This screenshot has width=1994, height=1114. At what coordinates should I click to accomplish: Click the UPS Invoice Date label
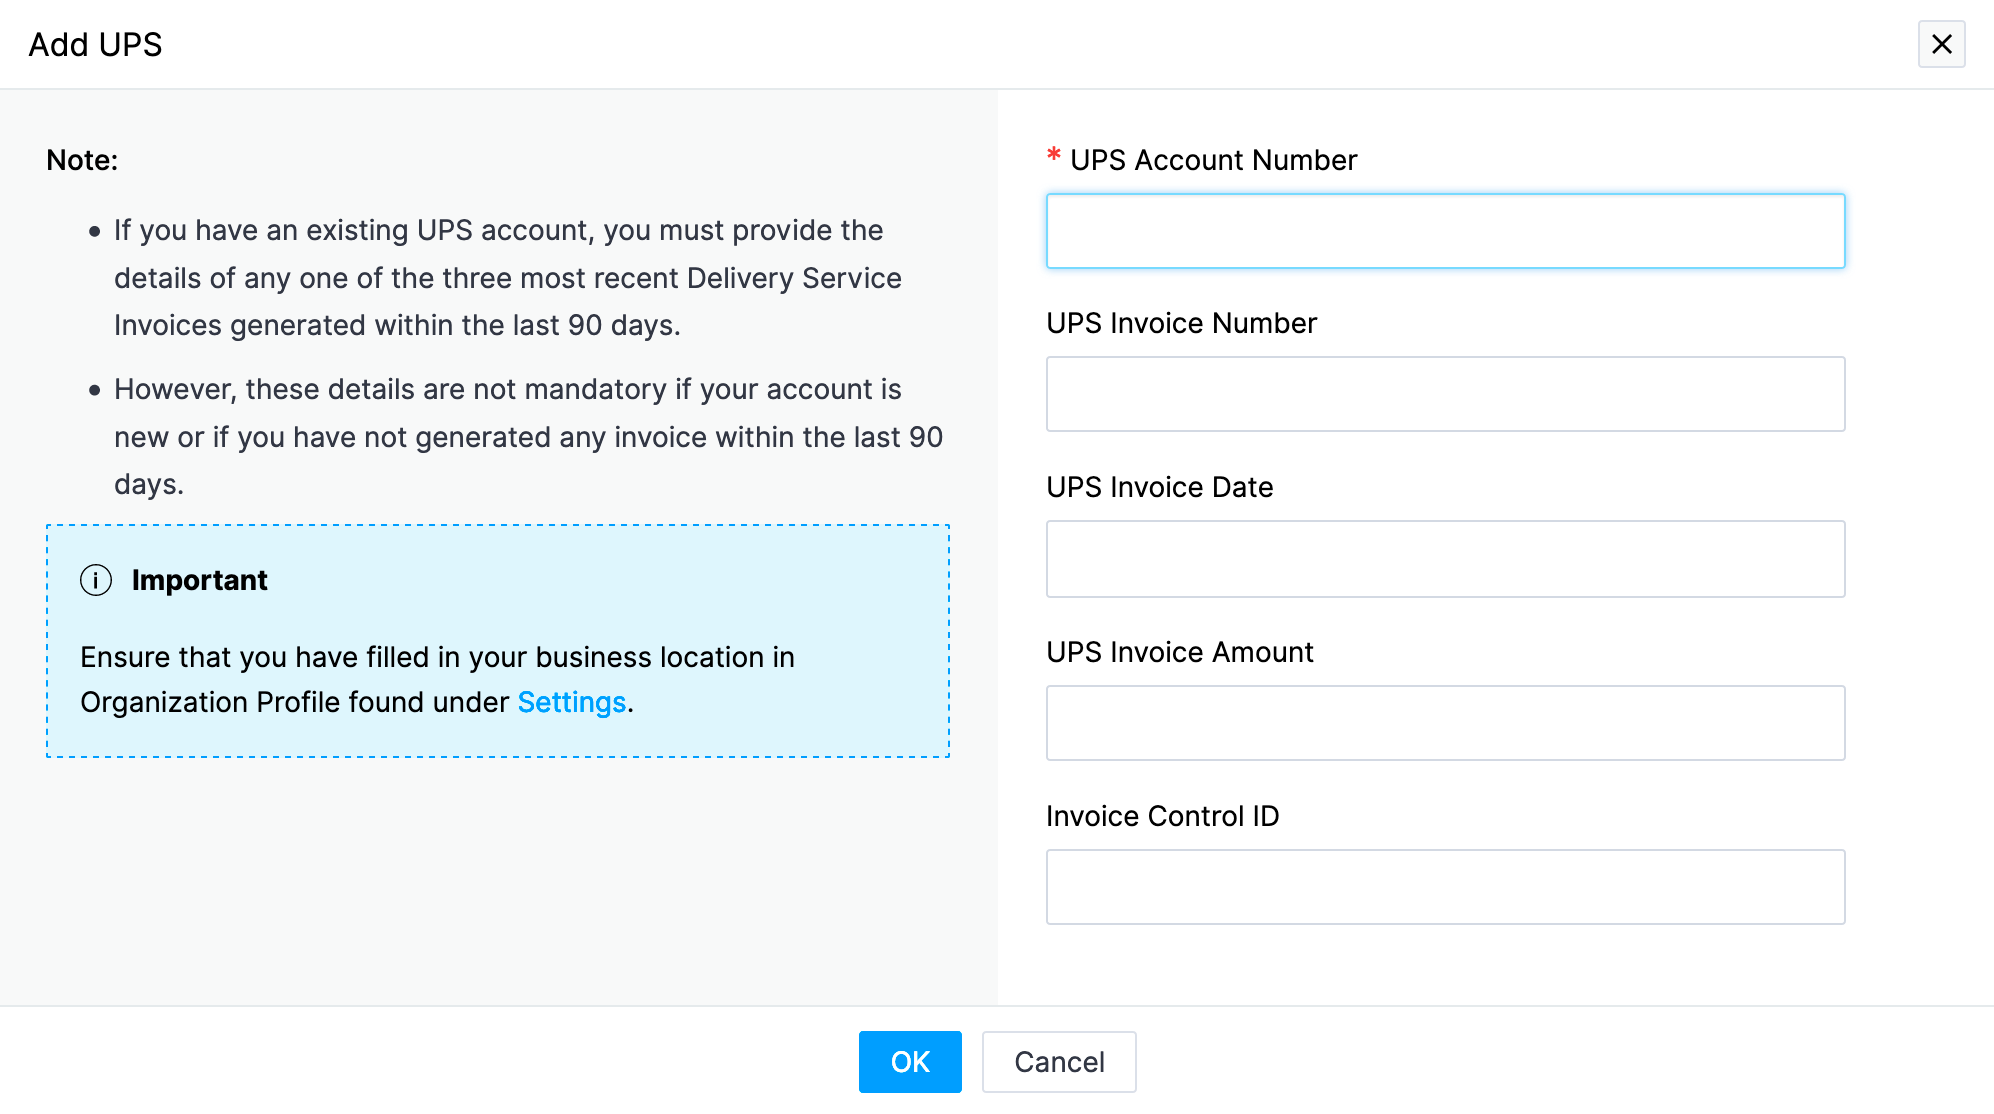click(x=1160, y=487)
